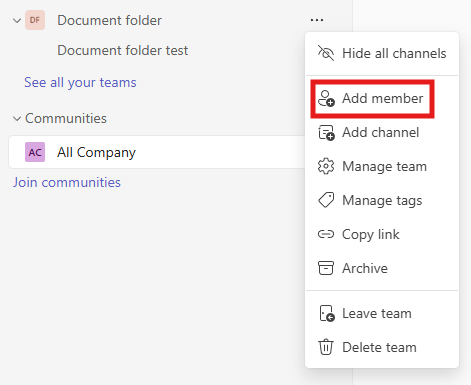Click the Manage team gear icon

pyautogui.click(x=326, y=166)
